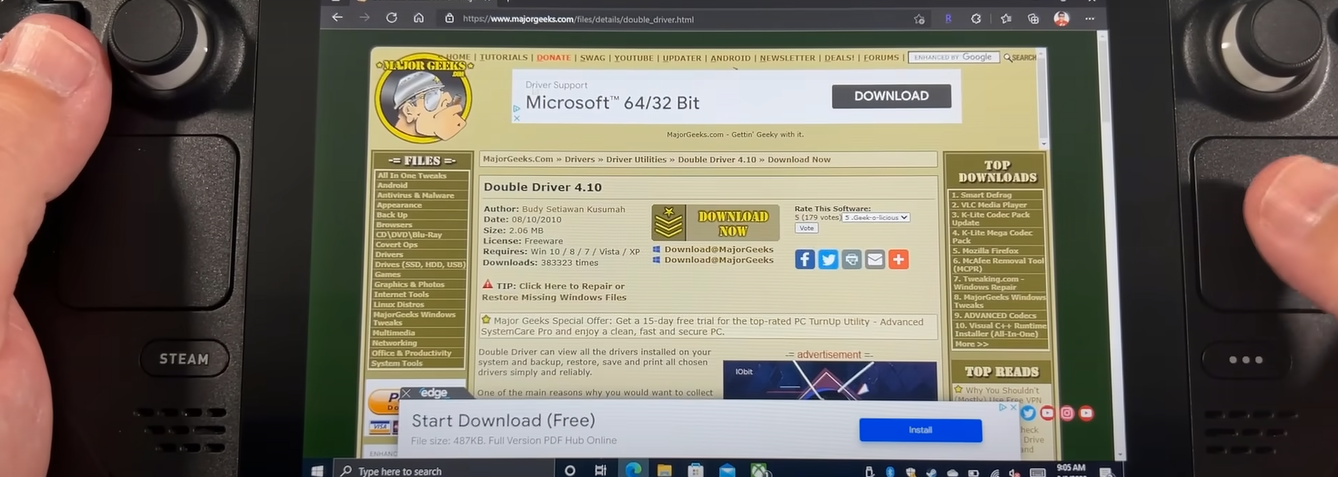Reload the page with the refresh icon
Image resolution: width=1338 pixels, height=477 pixels.
pyautogui.click(x=391, y=18)
